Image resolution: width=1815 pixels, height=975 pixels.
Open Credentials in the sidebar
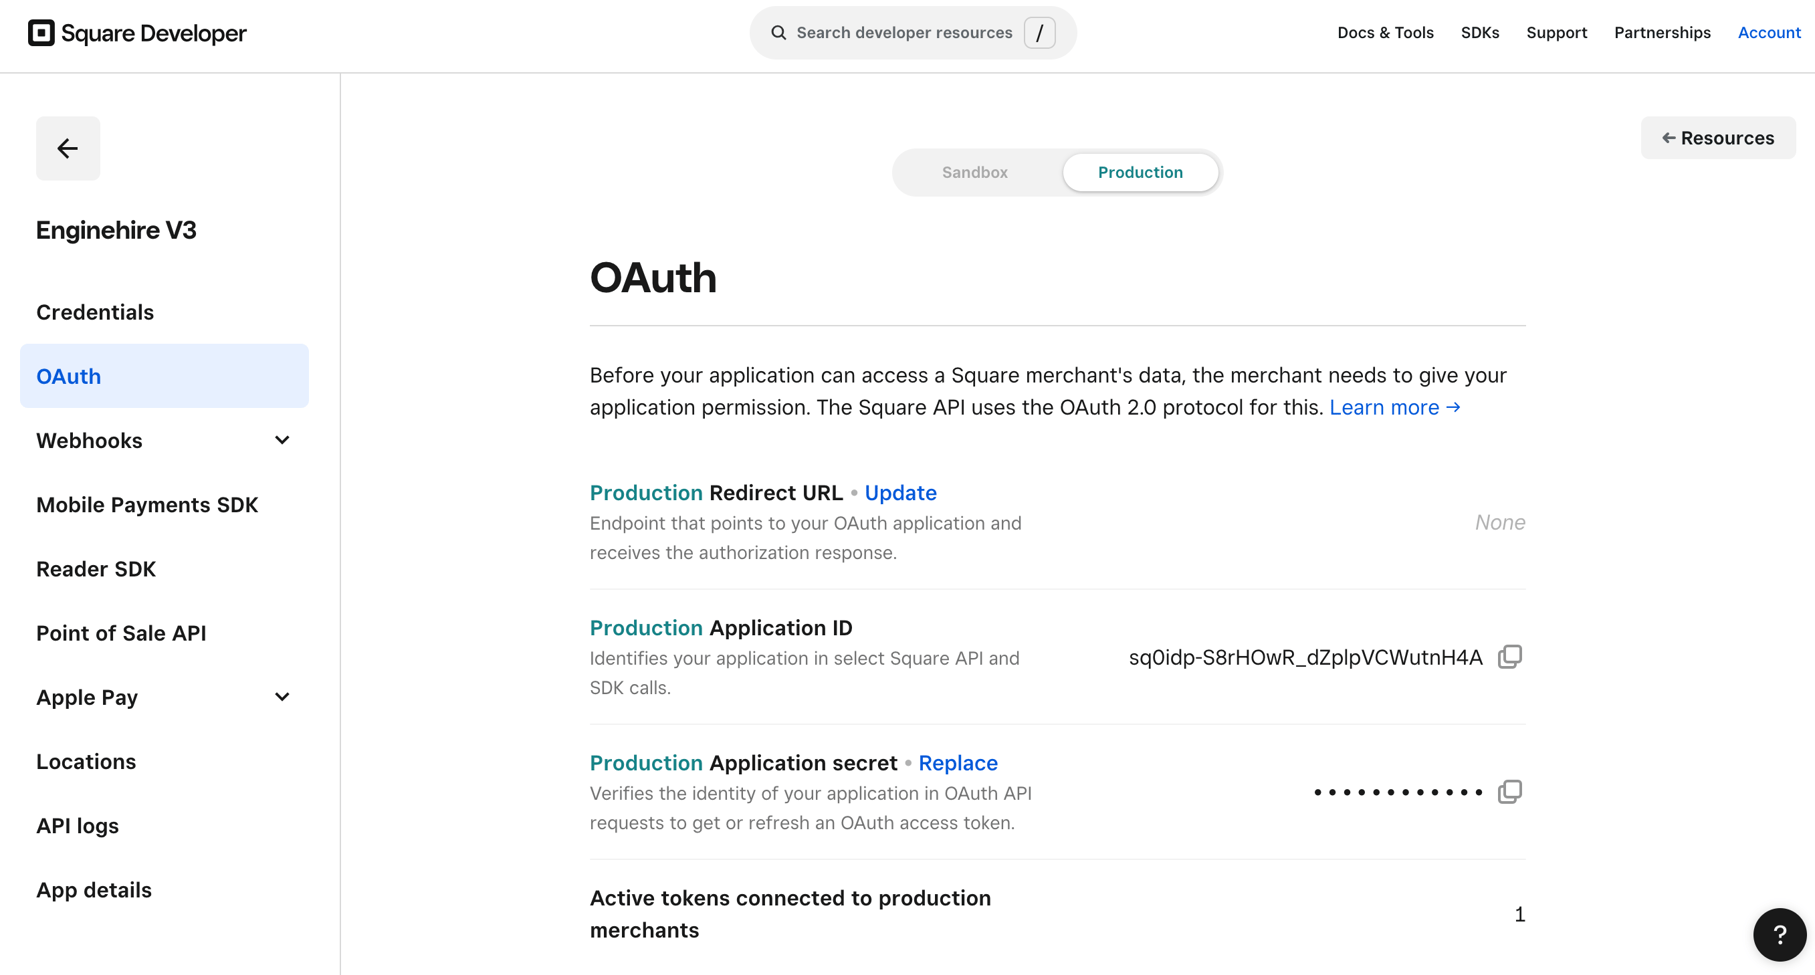click(95, 312)
